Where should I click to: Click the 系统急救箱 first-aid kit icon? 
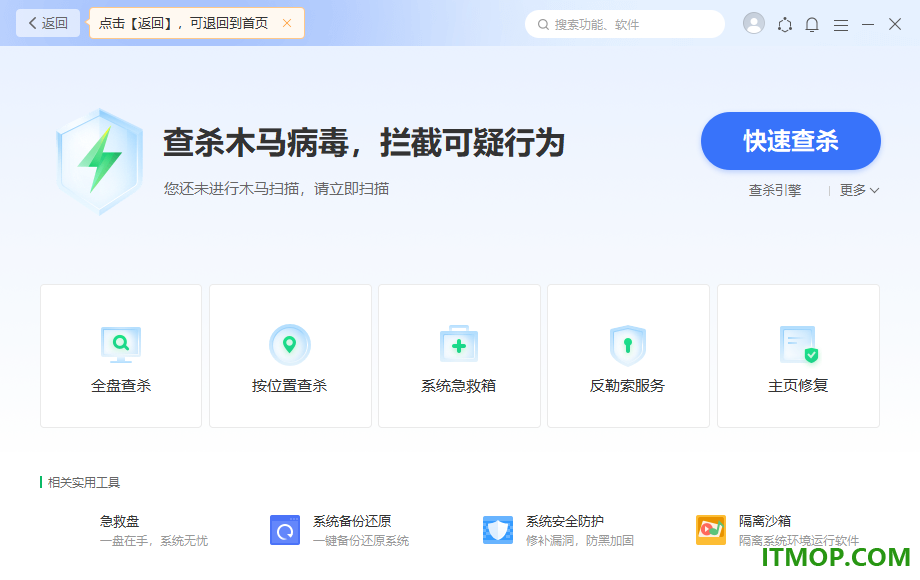click(459, 344)
